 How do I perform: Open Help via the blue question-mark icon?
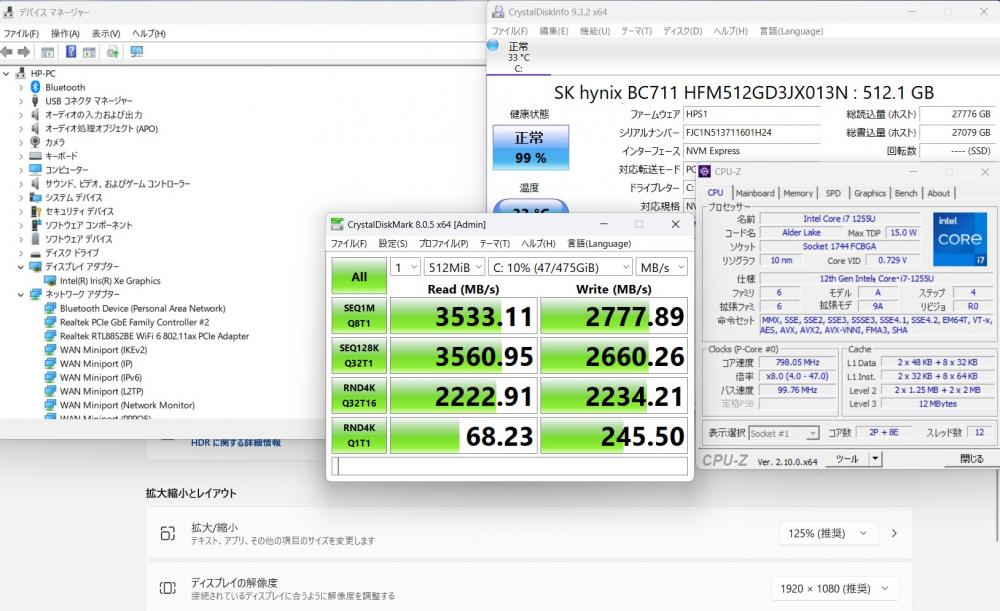[71, 52]
